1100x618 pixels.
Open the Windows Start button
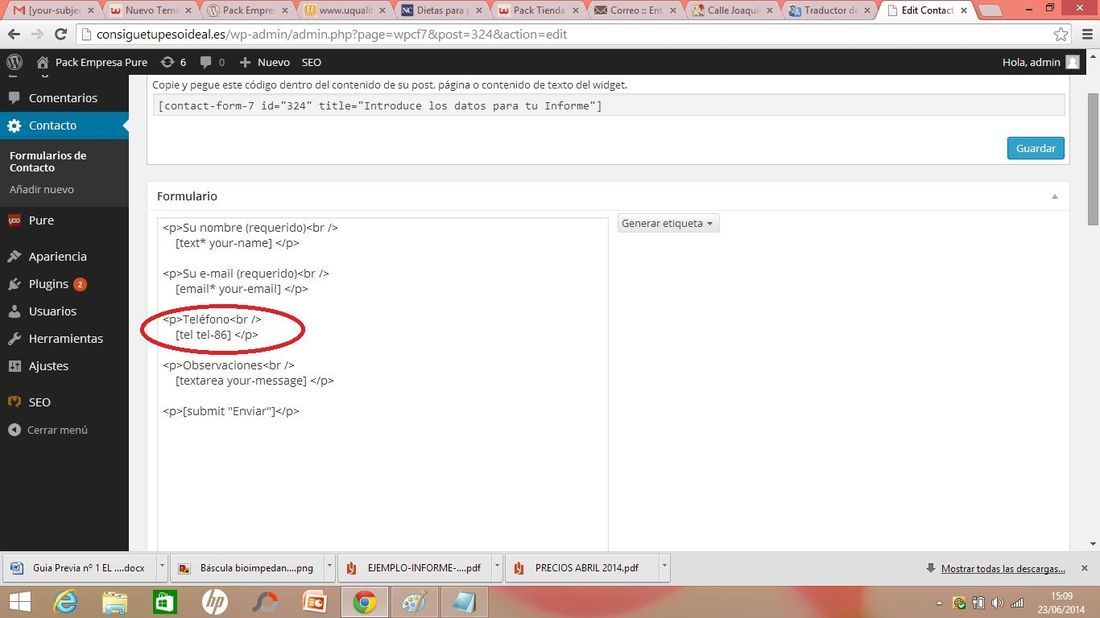20,603
